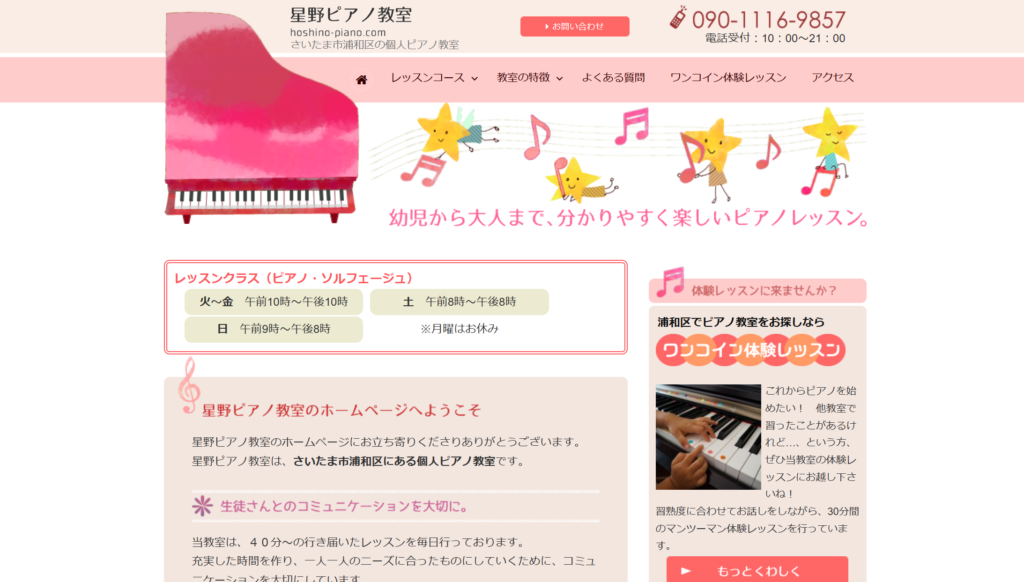Click the ワンコイン体験レッスン colorful banner
Image resolution: width=1024 pixels, height=582 pixels.
point(750,350)
